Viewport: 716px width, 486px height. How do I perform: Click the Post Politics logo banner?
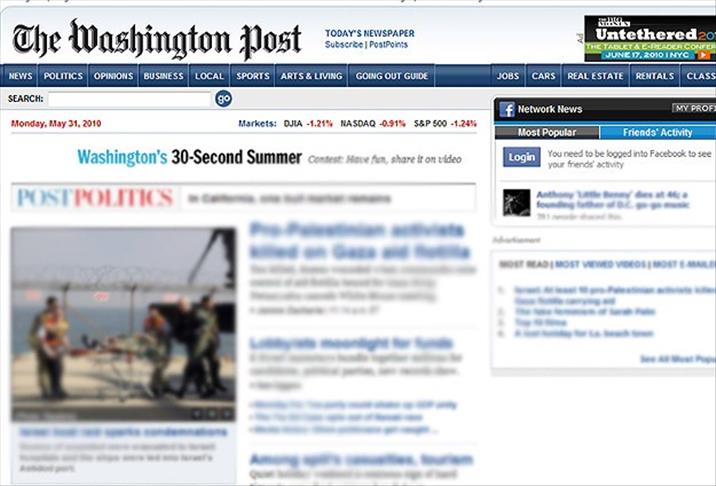tap(95, 198)
